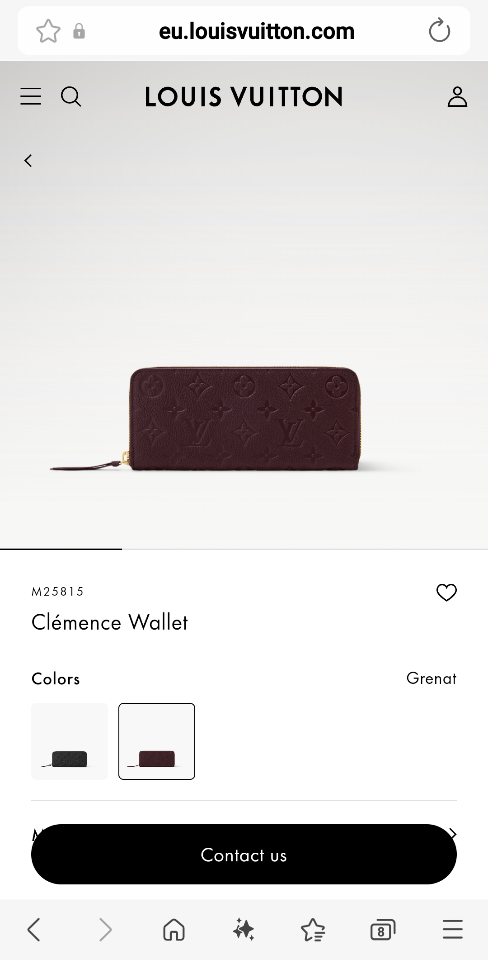488x960 pixels.
Task: Reload the page in browser
Action: (x=439, y=31)
